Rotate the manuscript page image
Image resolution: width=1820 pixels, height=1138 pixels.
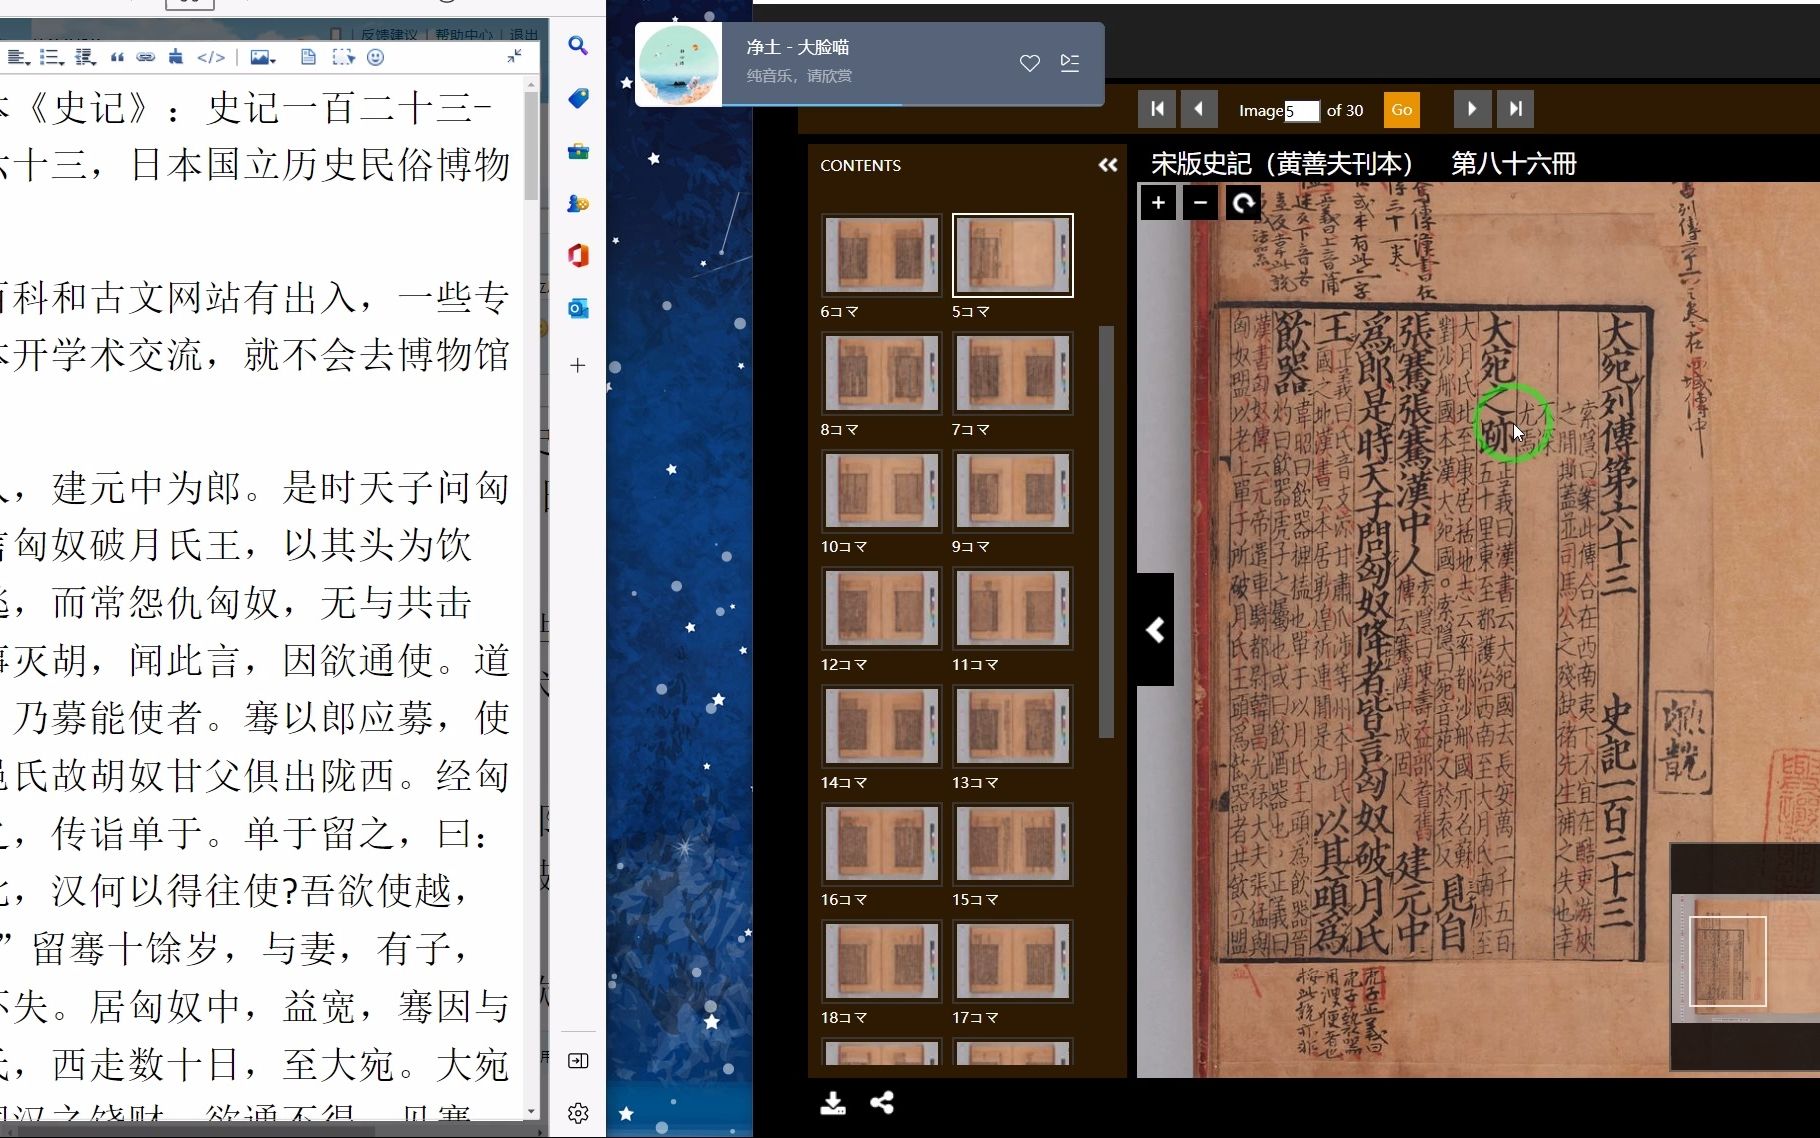point(1243,203)
